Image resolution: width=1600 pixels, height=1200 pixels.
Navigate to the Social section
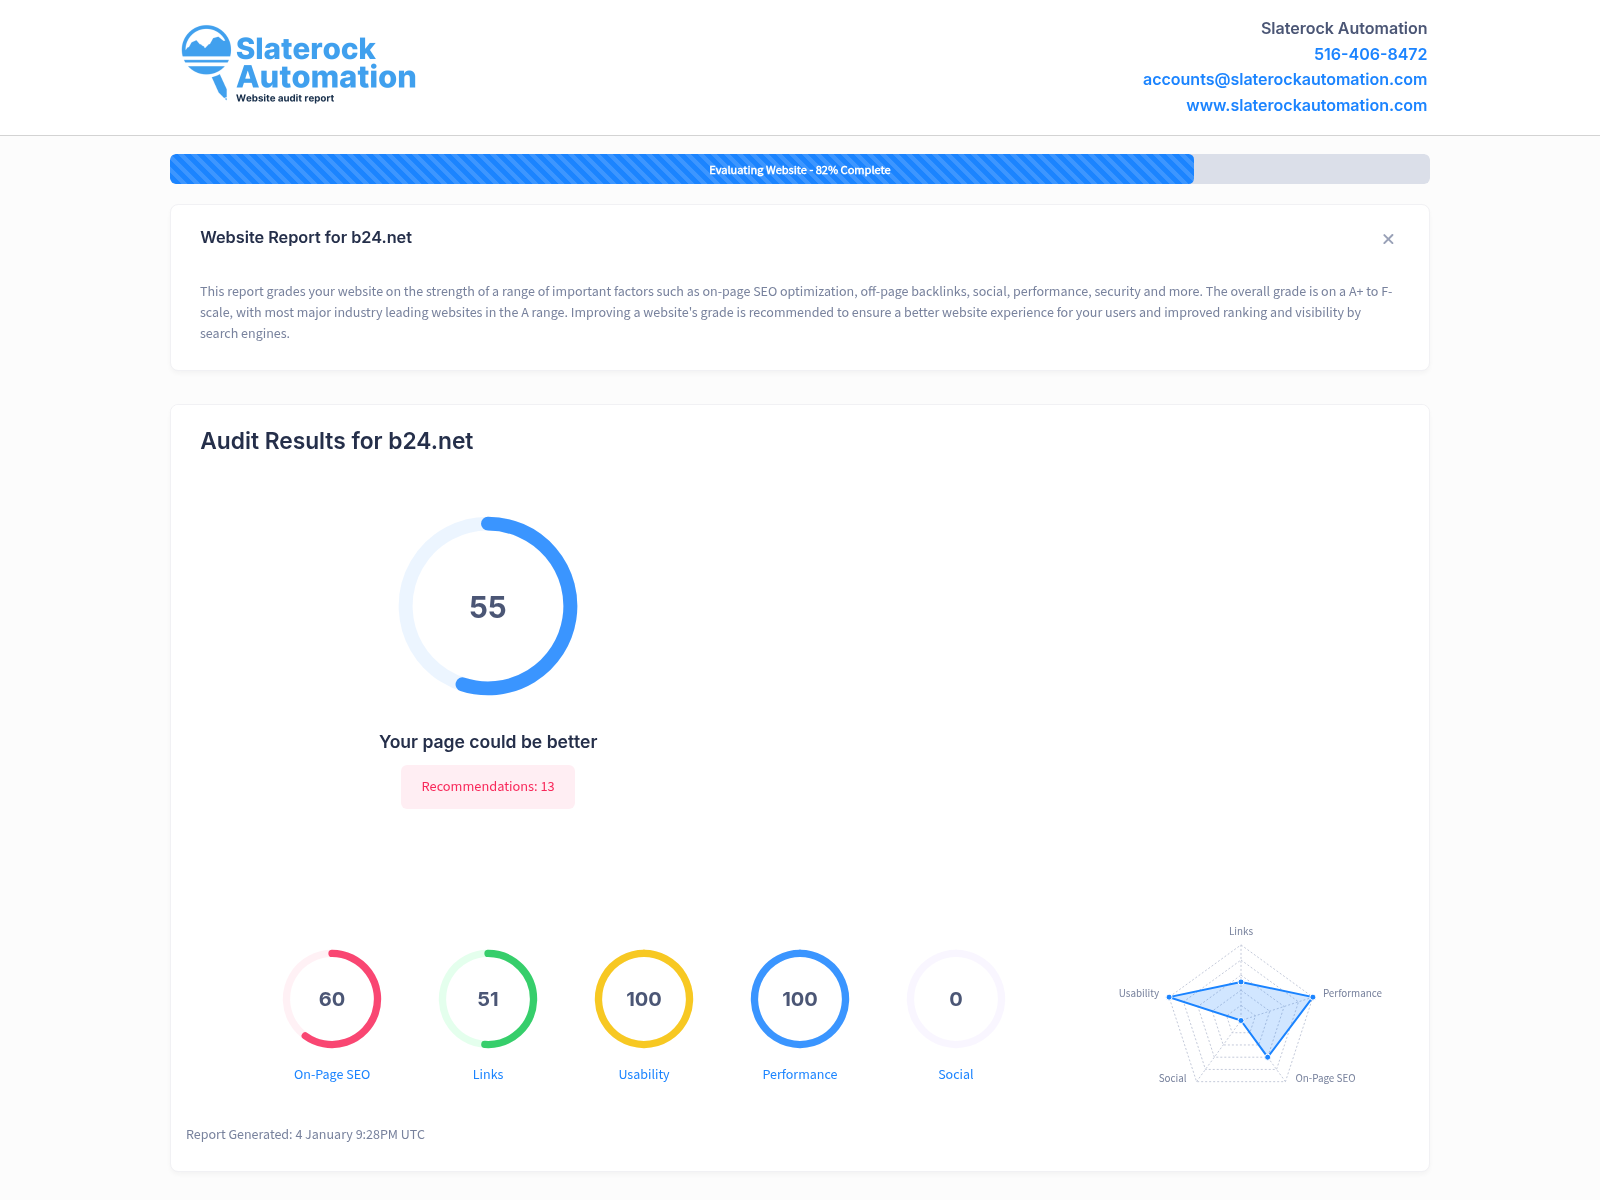click(956, 1074)
